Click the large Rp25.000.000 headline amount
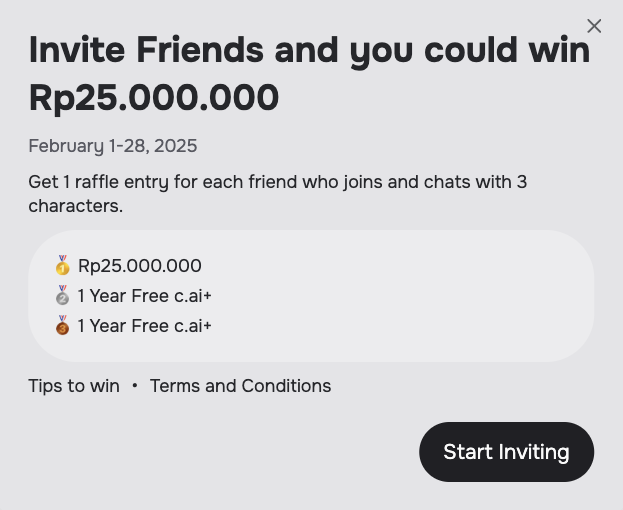 pos(154,98)
